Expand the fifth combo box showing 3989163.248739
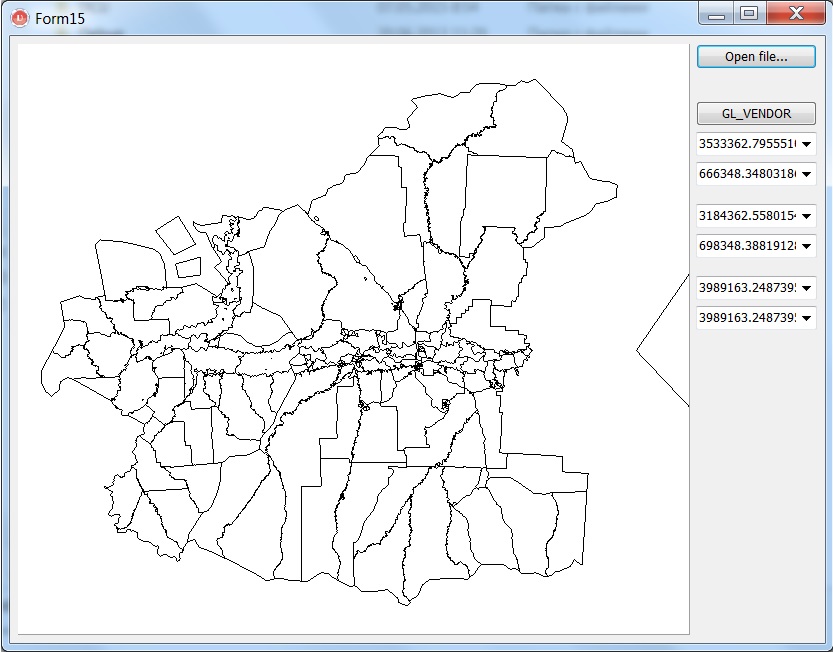The height and width of the screenshot is (652, 833). pos(806,289)
